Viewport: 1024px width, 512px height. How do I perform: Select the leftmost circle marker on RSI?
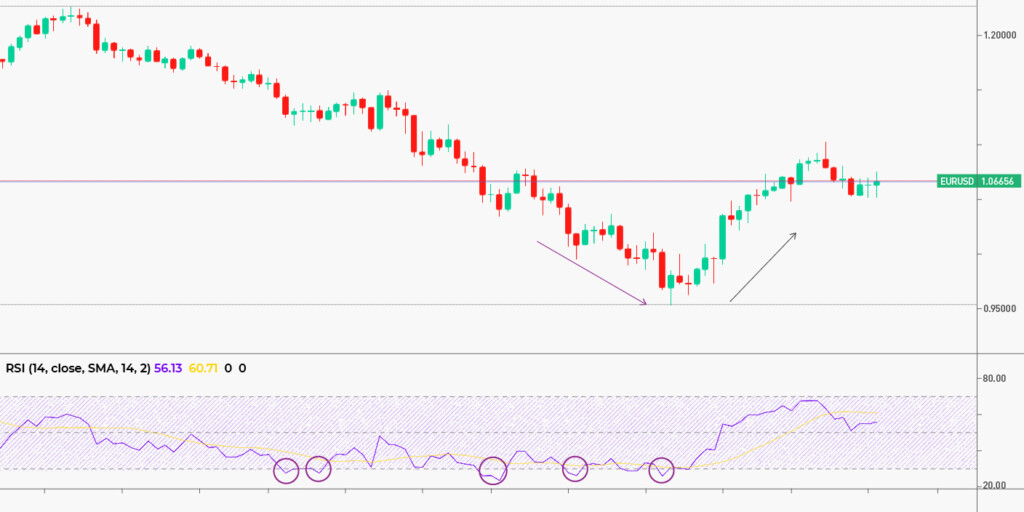pos(286,468)
